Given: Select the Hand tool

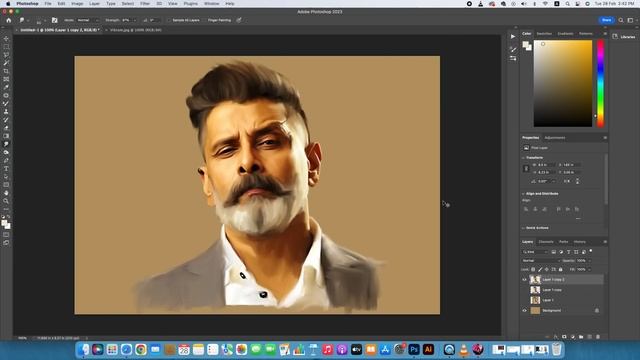Looking at the screenshot, I should [6, 193].
